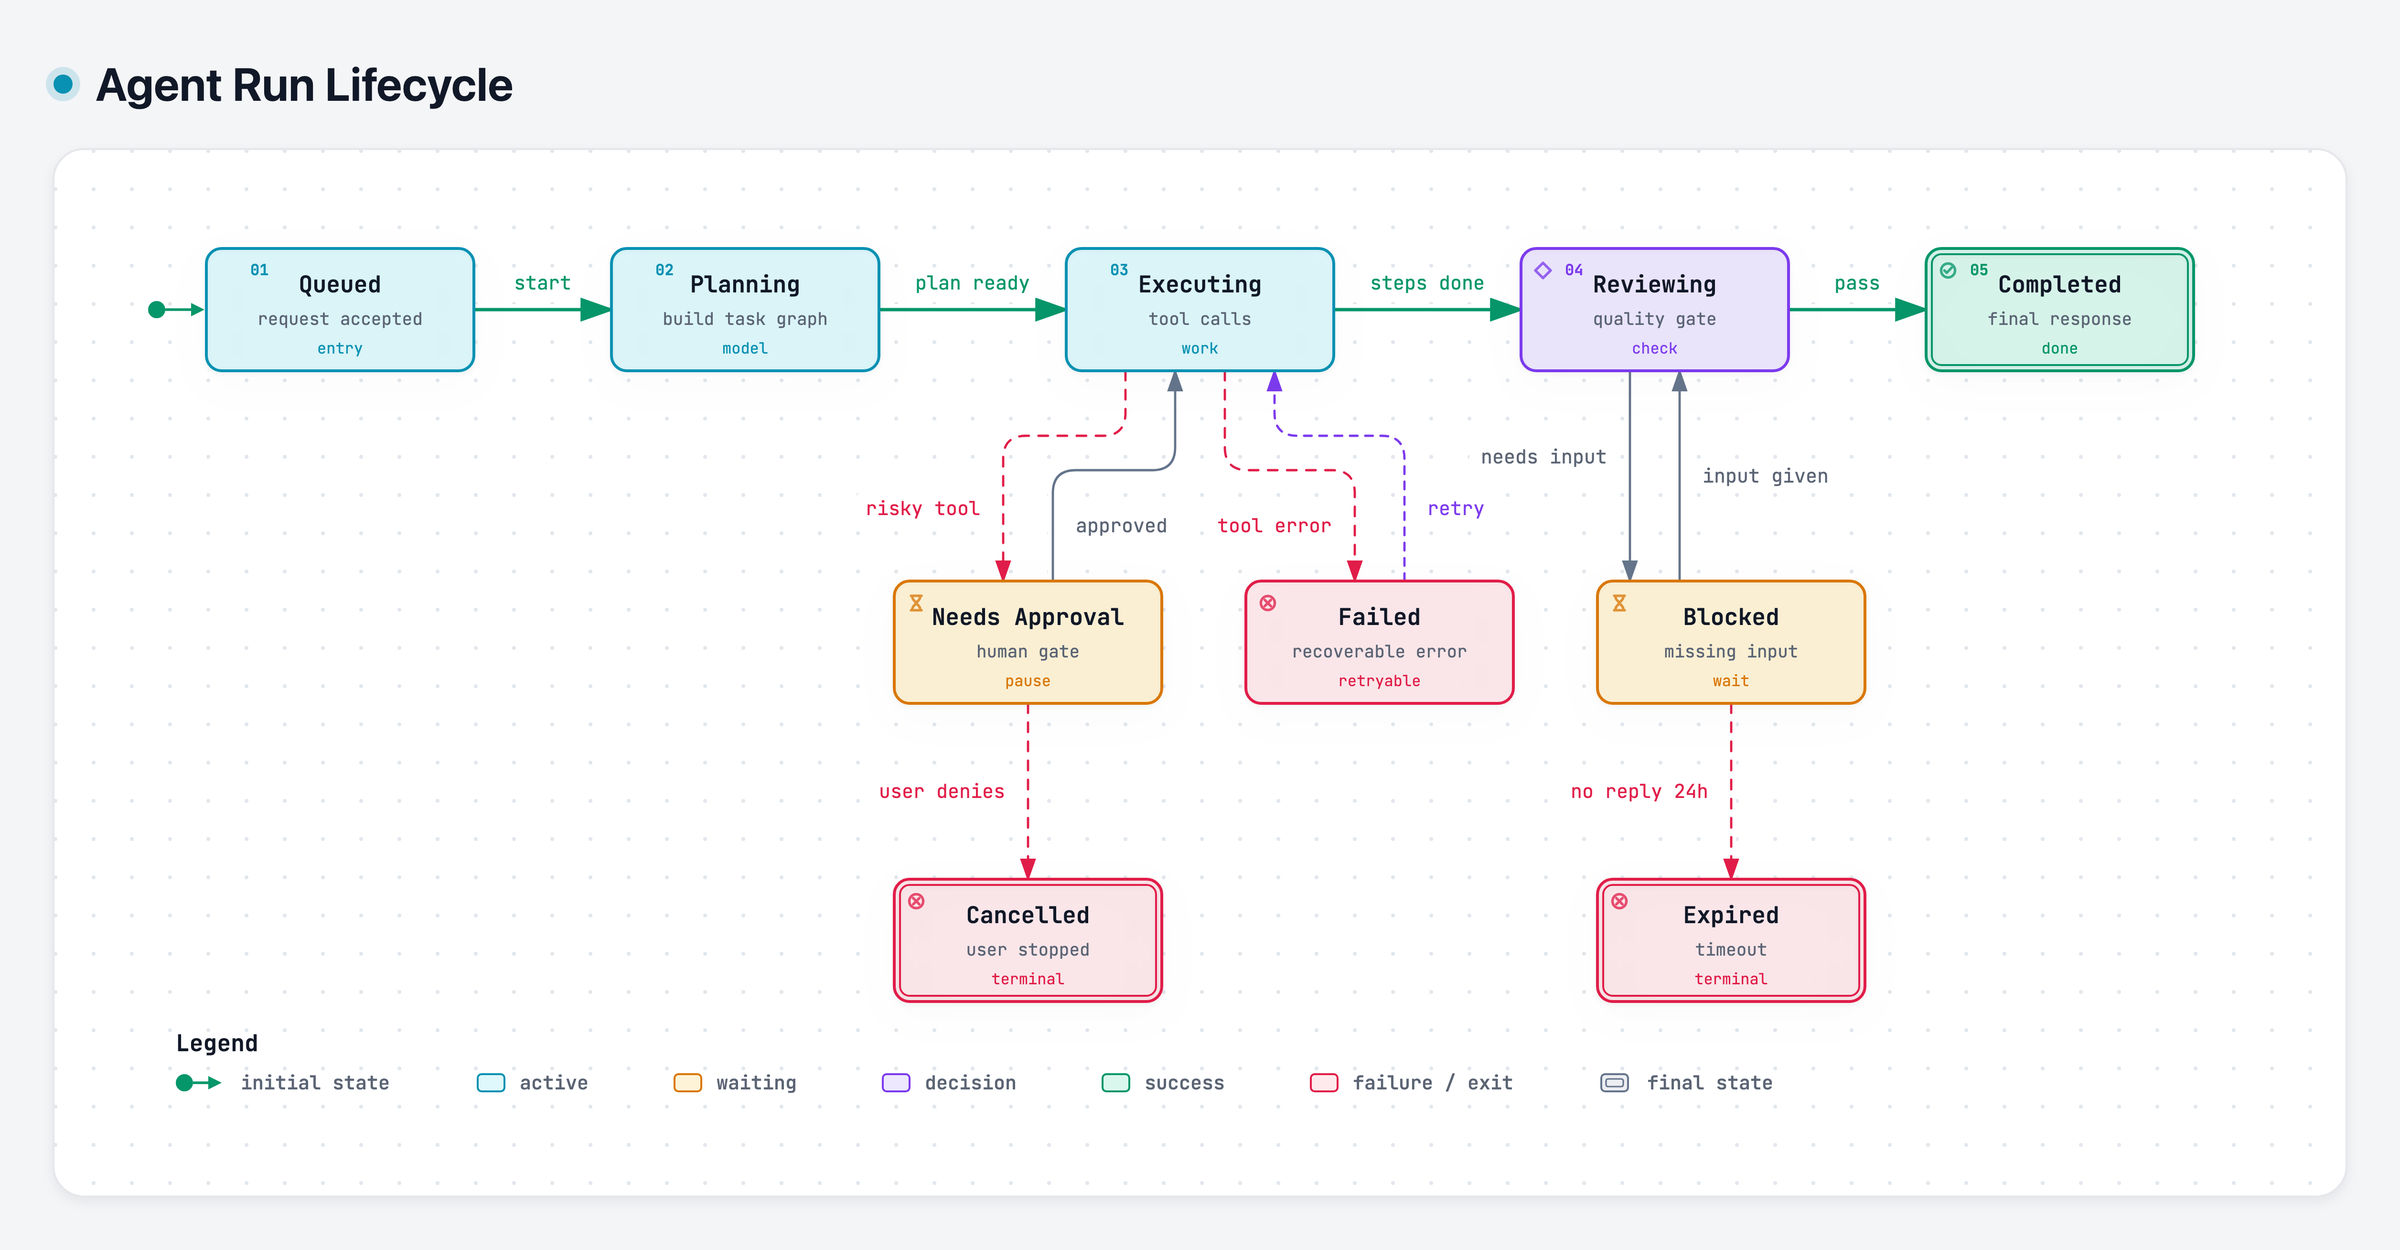Viewport: 2400px width, 1250px height.
Task: Click the 'needs input' edge label
Action: (1543, 457)
